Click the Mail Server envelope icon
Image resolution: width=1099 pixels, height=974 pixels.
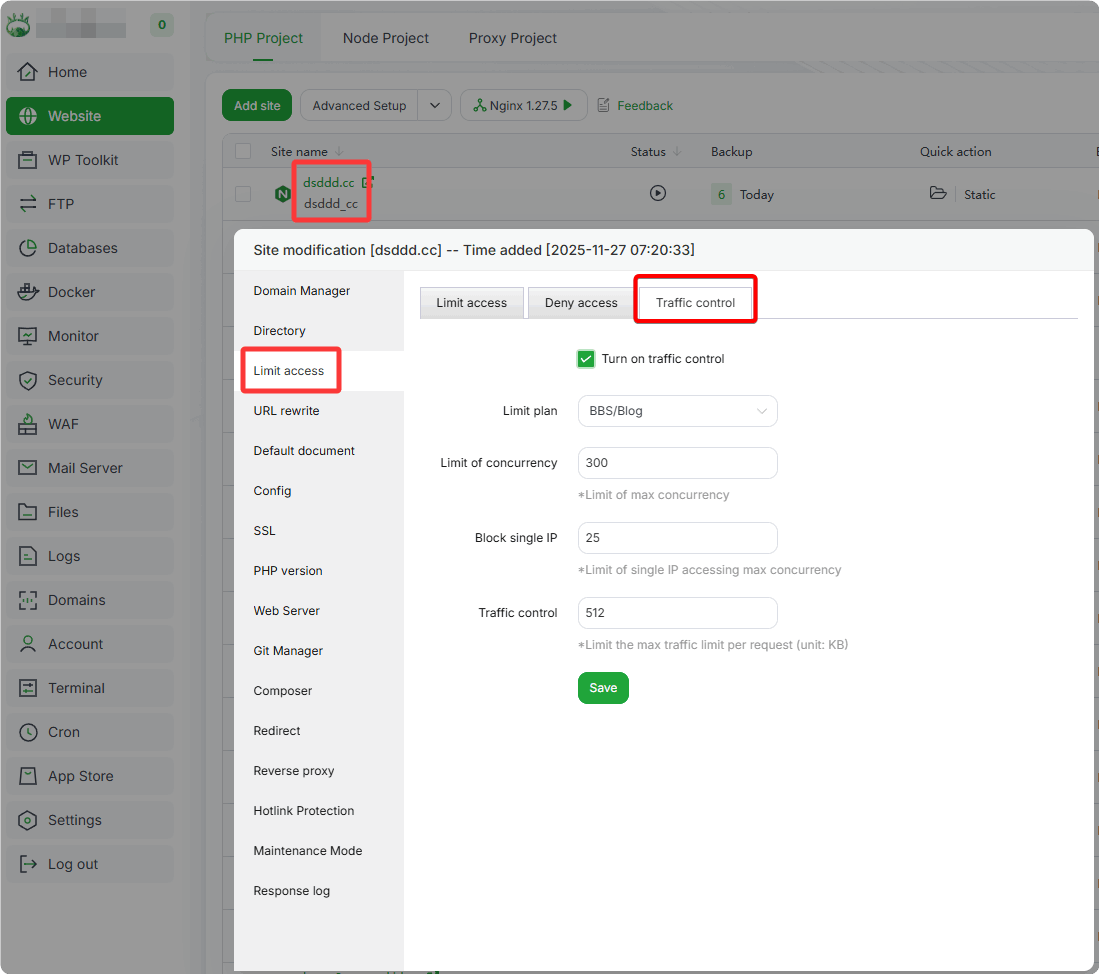point(29,468)
